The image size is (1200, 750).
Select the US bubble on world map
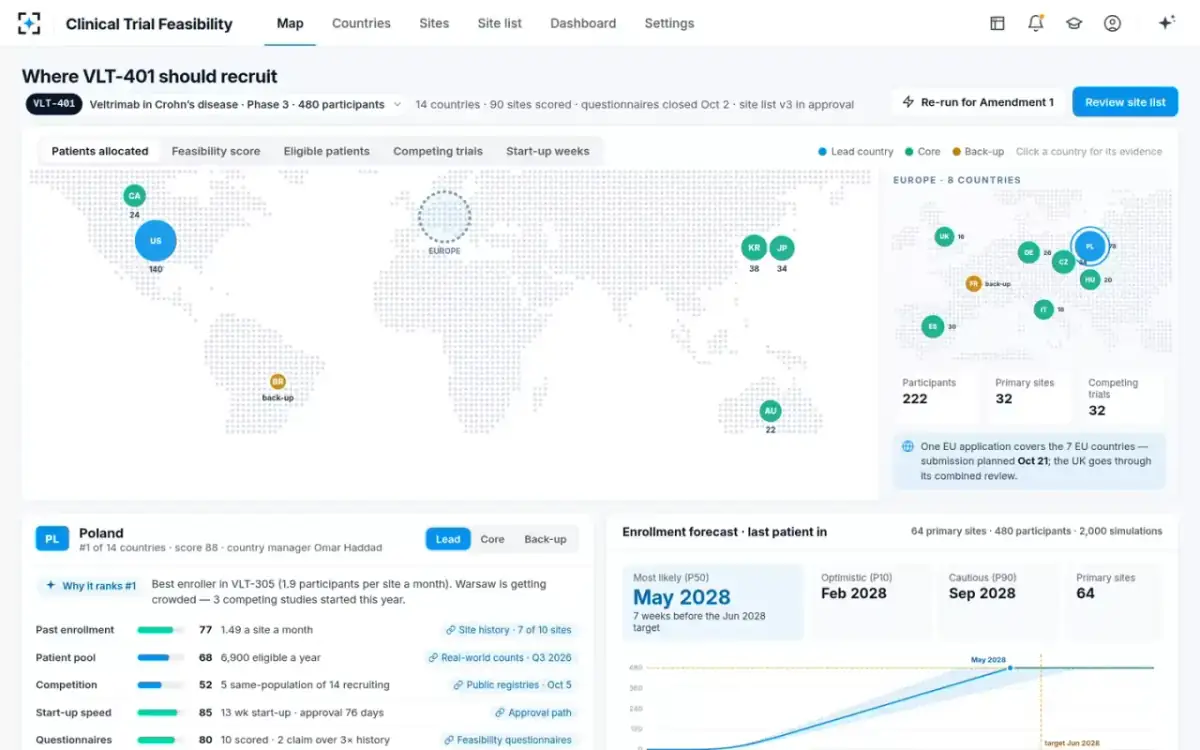[156, 241]
